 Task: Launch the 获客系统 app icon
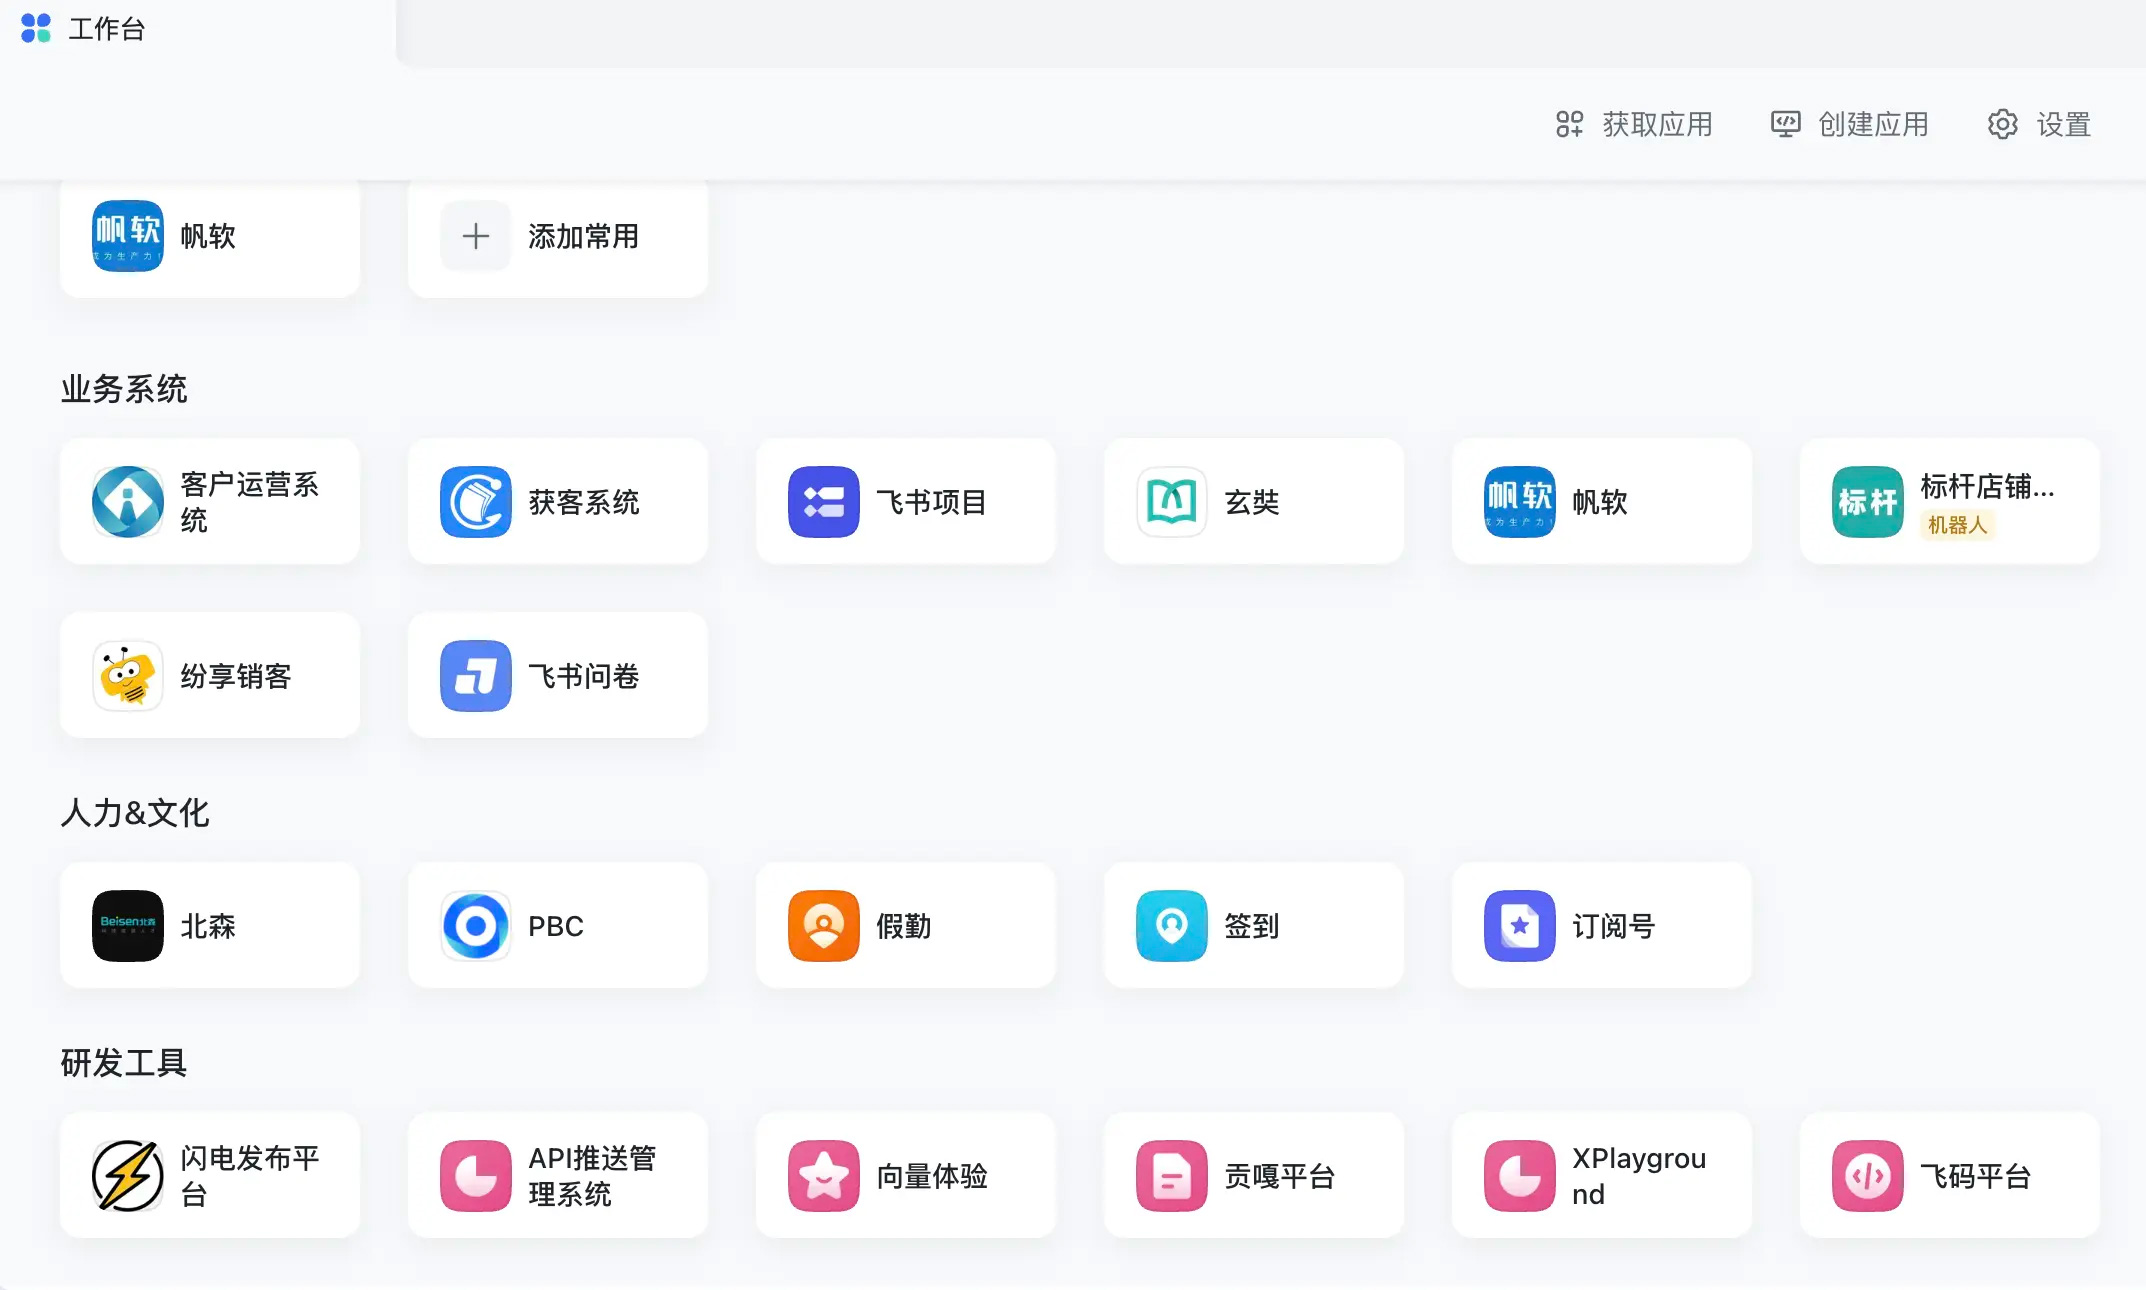click(476, 502)
